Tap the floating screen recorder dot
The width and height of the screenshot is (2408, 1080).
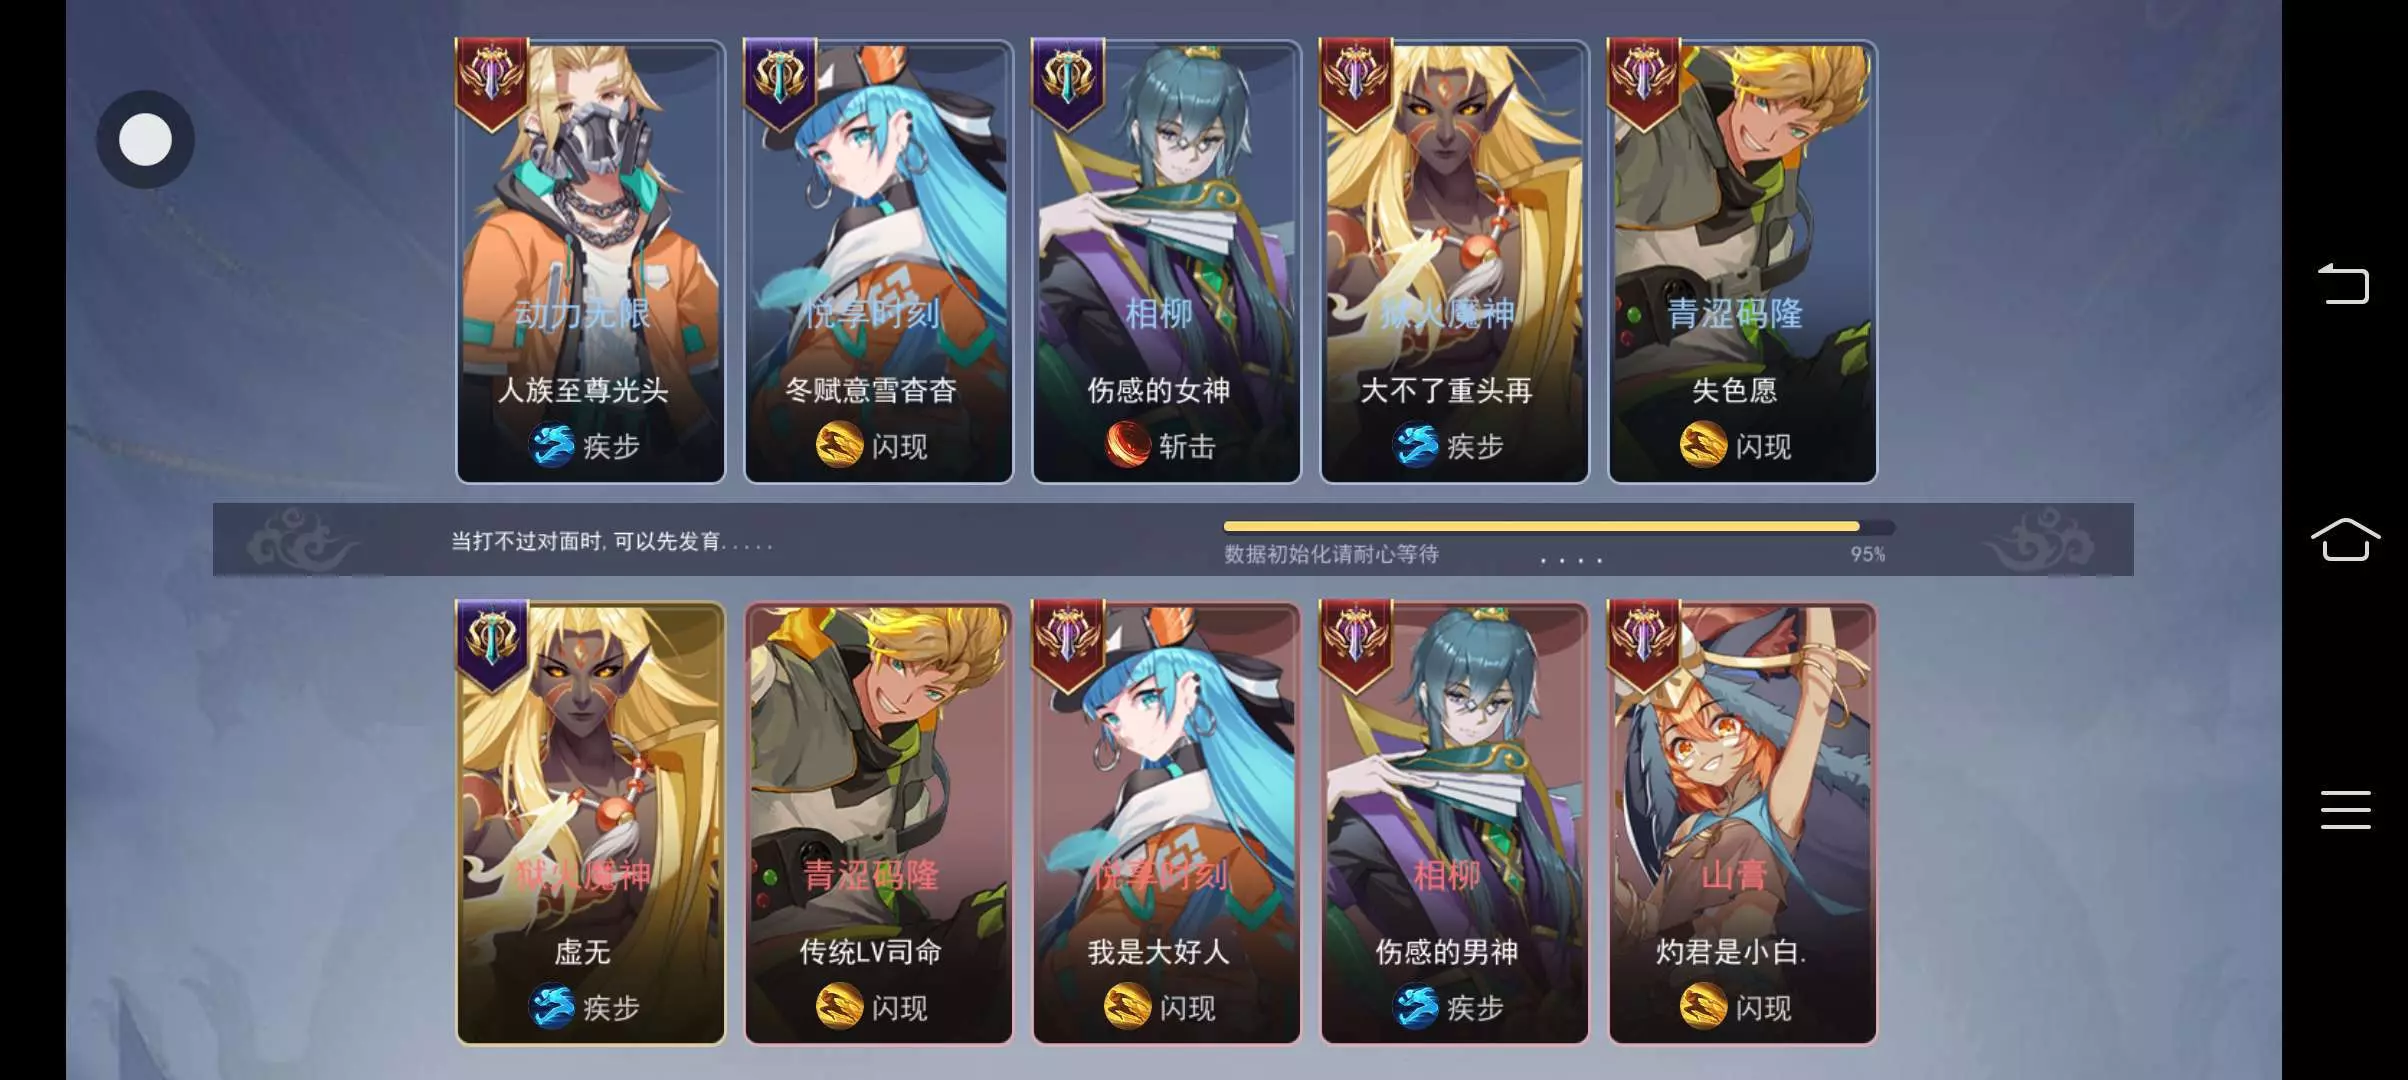click(x=145, y=139)
